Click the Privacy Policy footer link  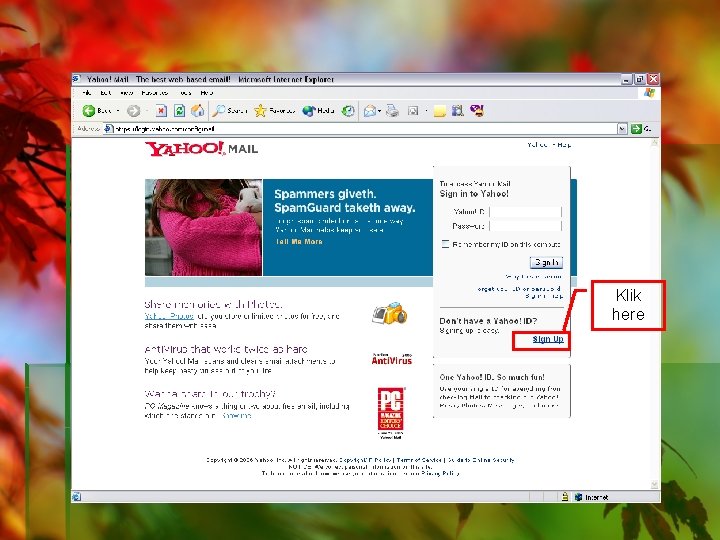point(440,473)
